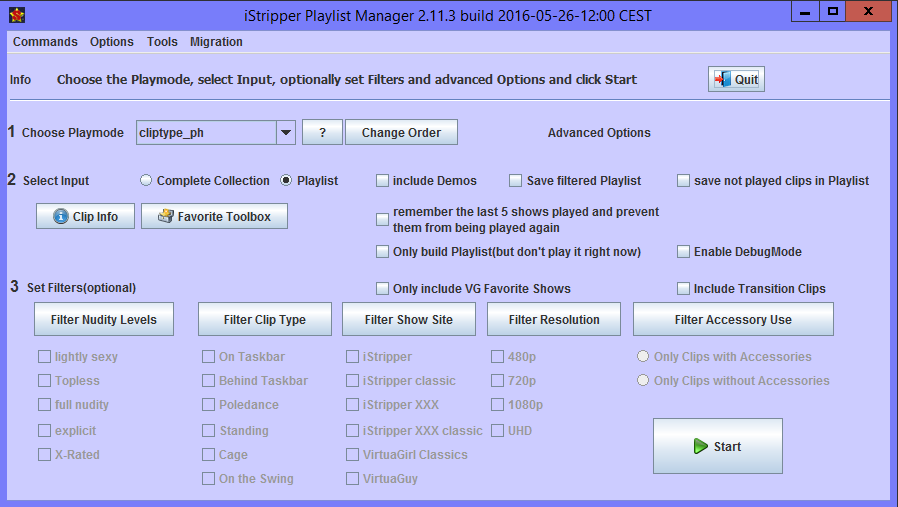The width and height of the screenshot is (898, 507).
Task: Click the app icon in title bar
Action: click(x=16, y=14)
